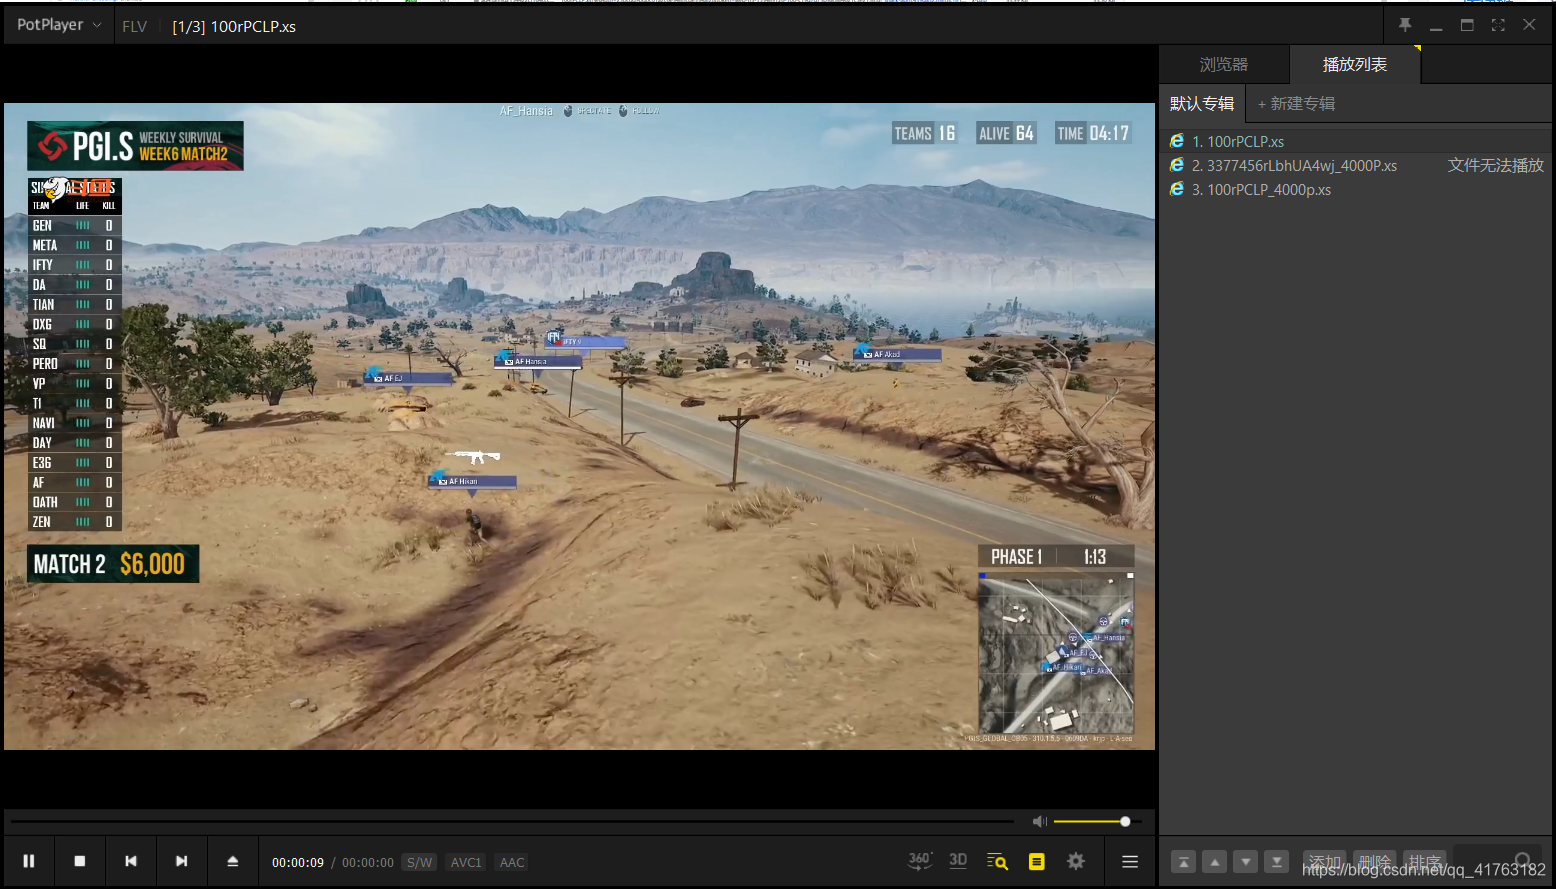
Task: Open the PotPlayer dropdown menu
Action: point(59,25)
